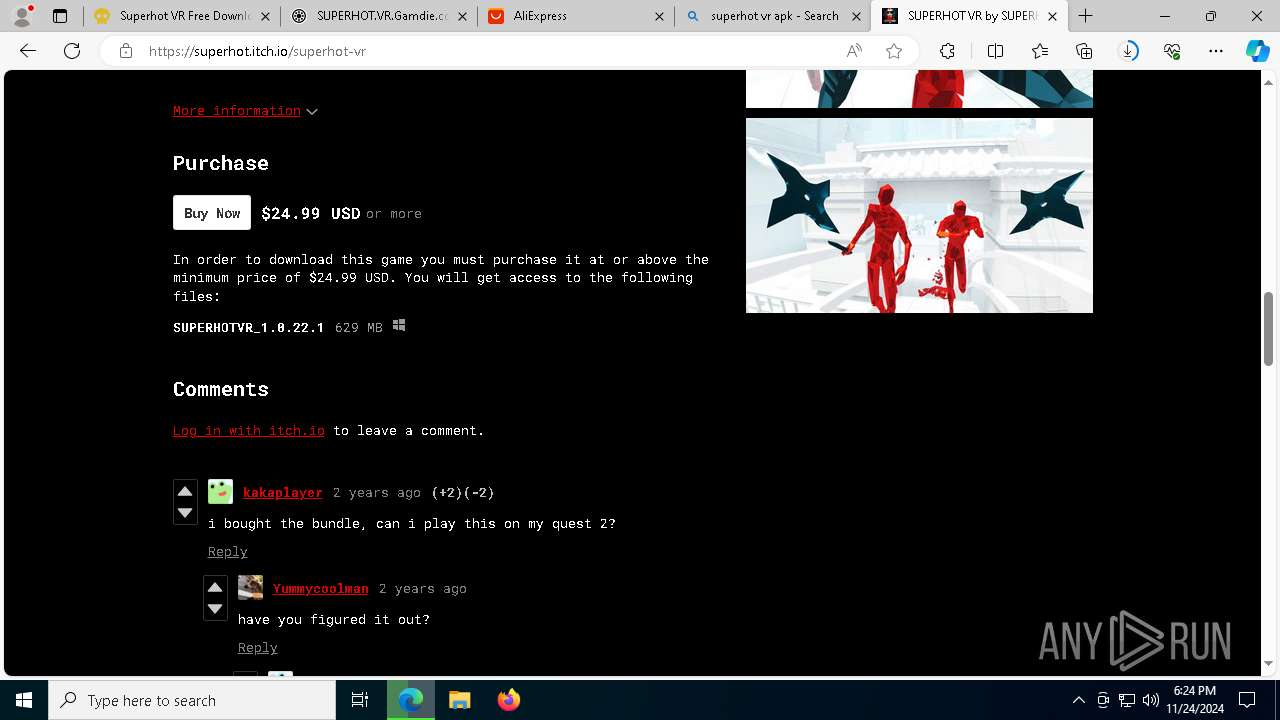1280x720 pixels.
Task: Open the network icon in tray
Action: click(x=1127, y=700)
